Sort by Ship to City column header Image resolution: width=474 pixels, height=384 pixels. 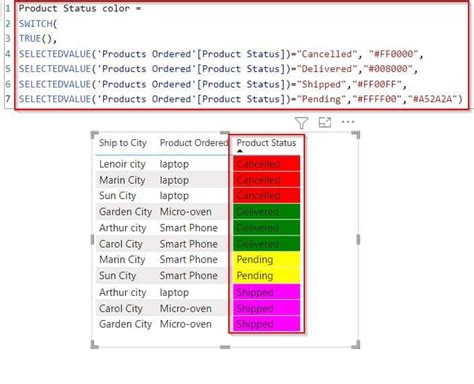[123, 143]
